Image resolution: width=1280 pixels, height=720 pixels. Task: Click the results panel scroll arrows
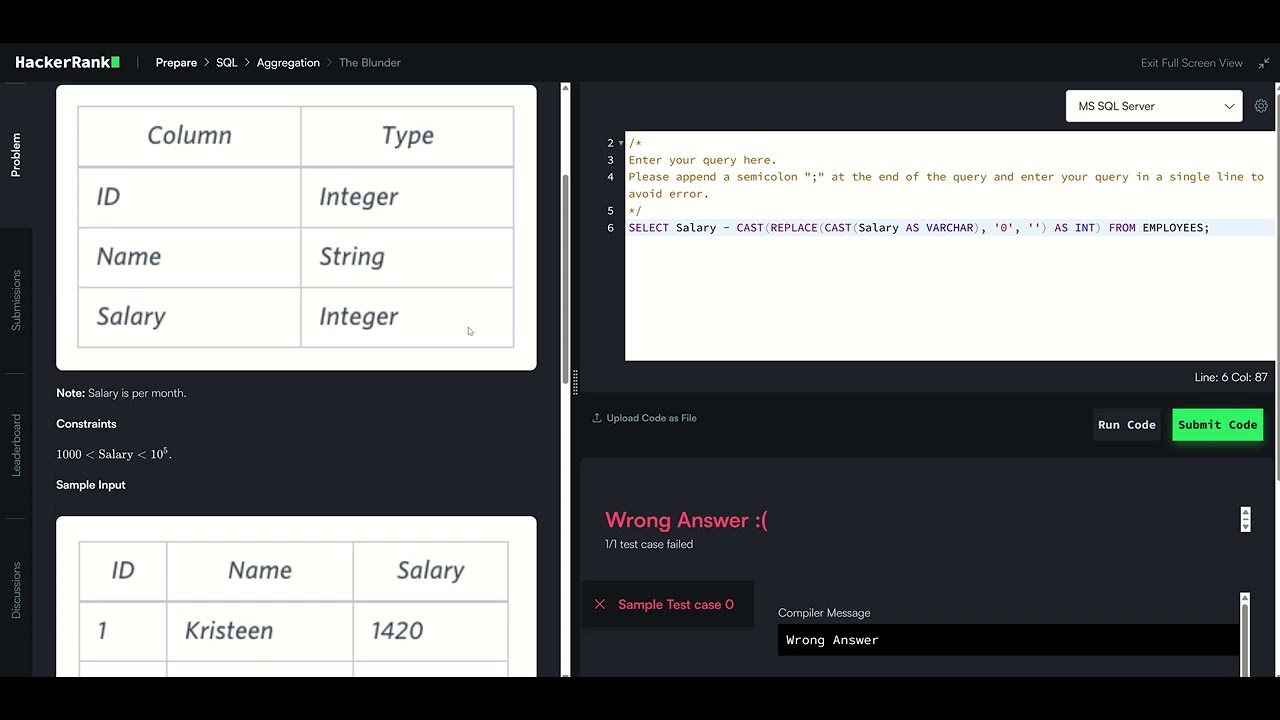[x=1245, y=519]
